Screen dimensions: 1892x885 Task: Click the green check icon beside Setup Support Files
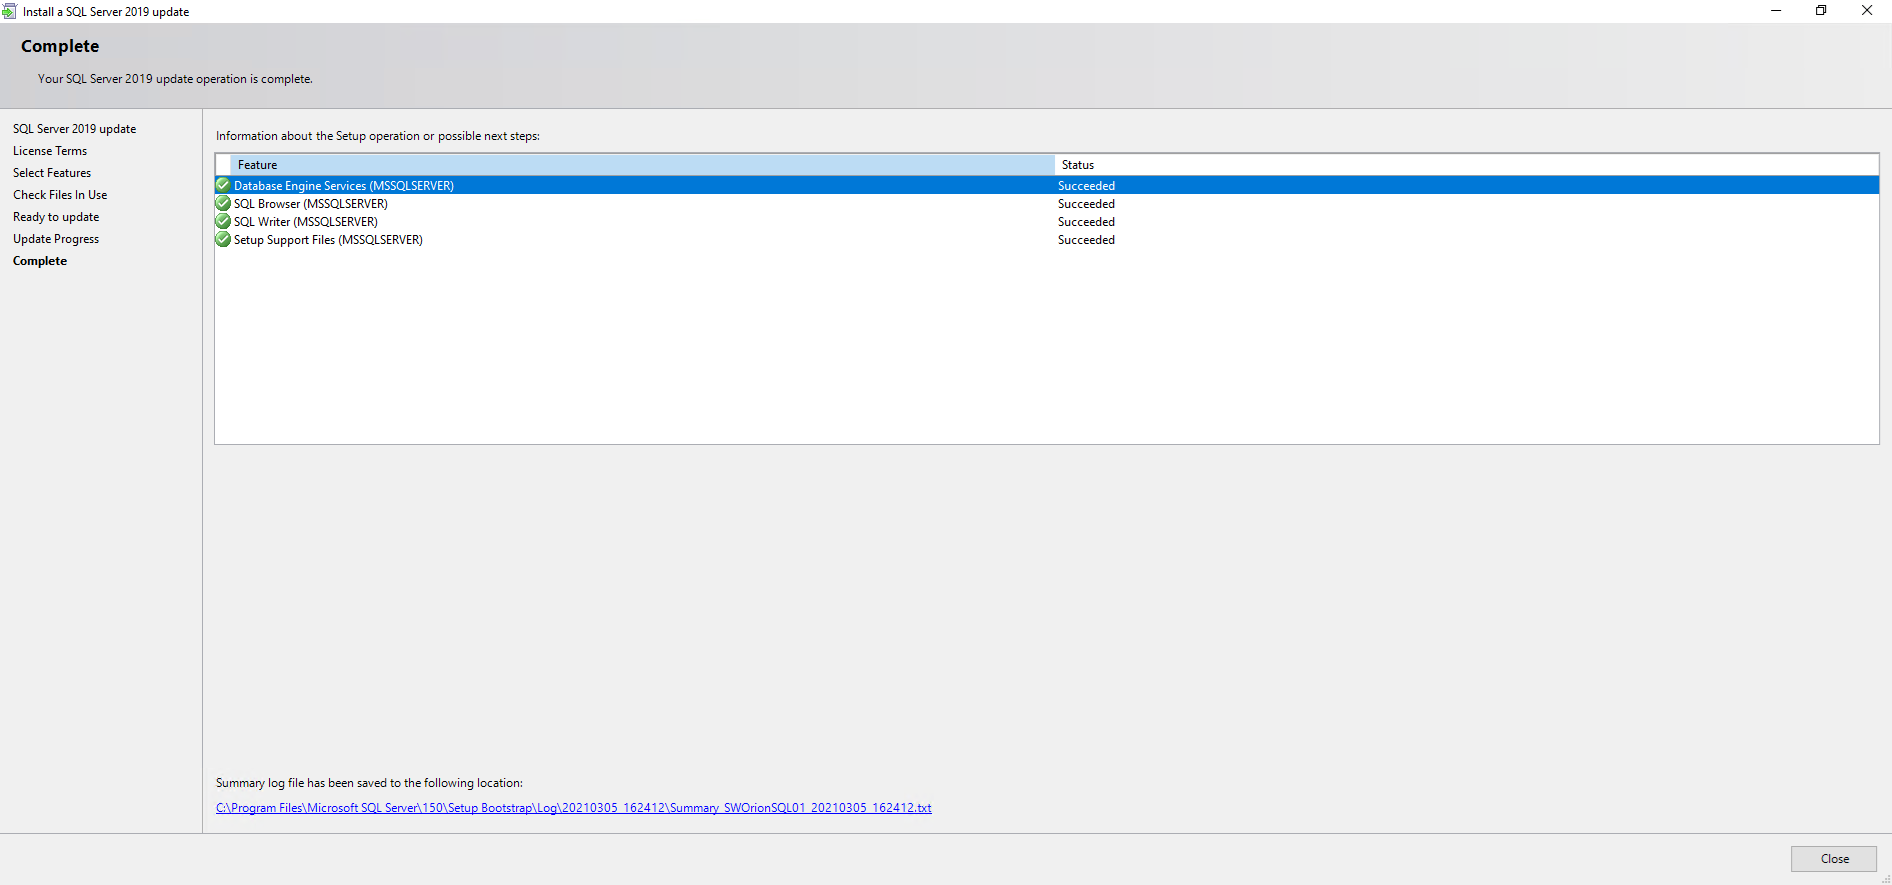tap(223, 239)
